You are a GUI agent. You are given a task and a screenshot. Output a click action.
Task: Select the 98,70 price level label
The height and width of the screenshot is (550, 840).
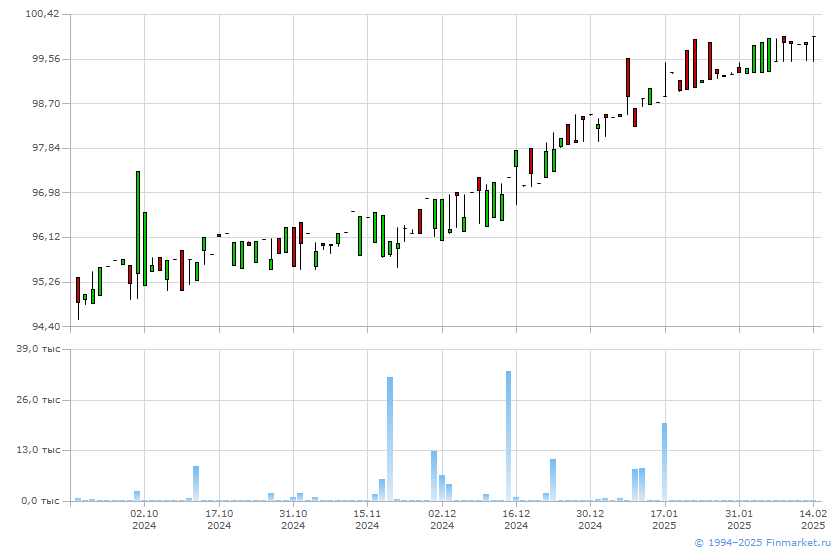pos(46,103)
